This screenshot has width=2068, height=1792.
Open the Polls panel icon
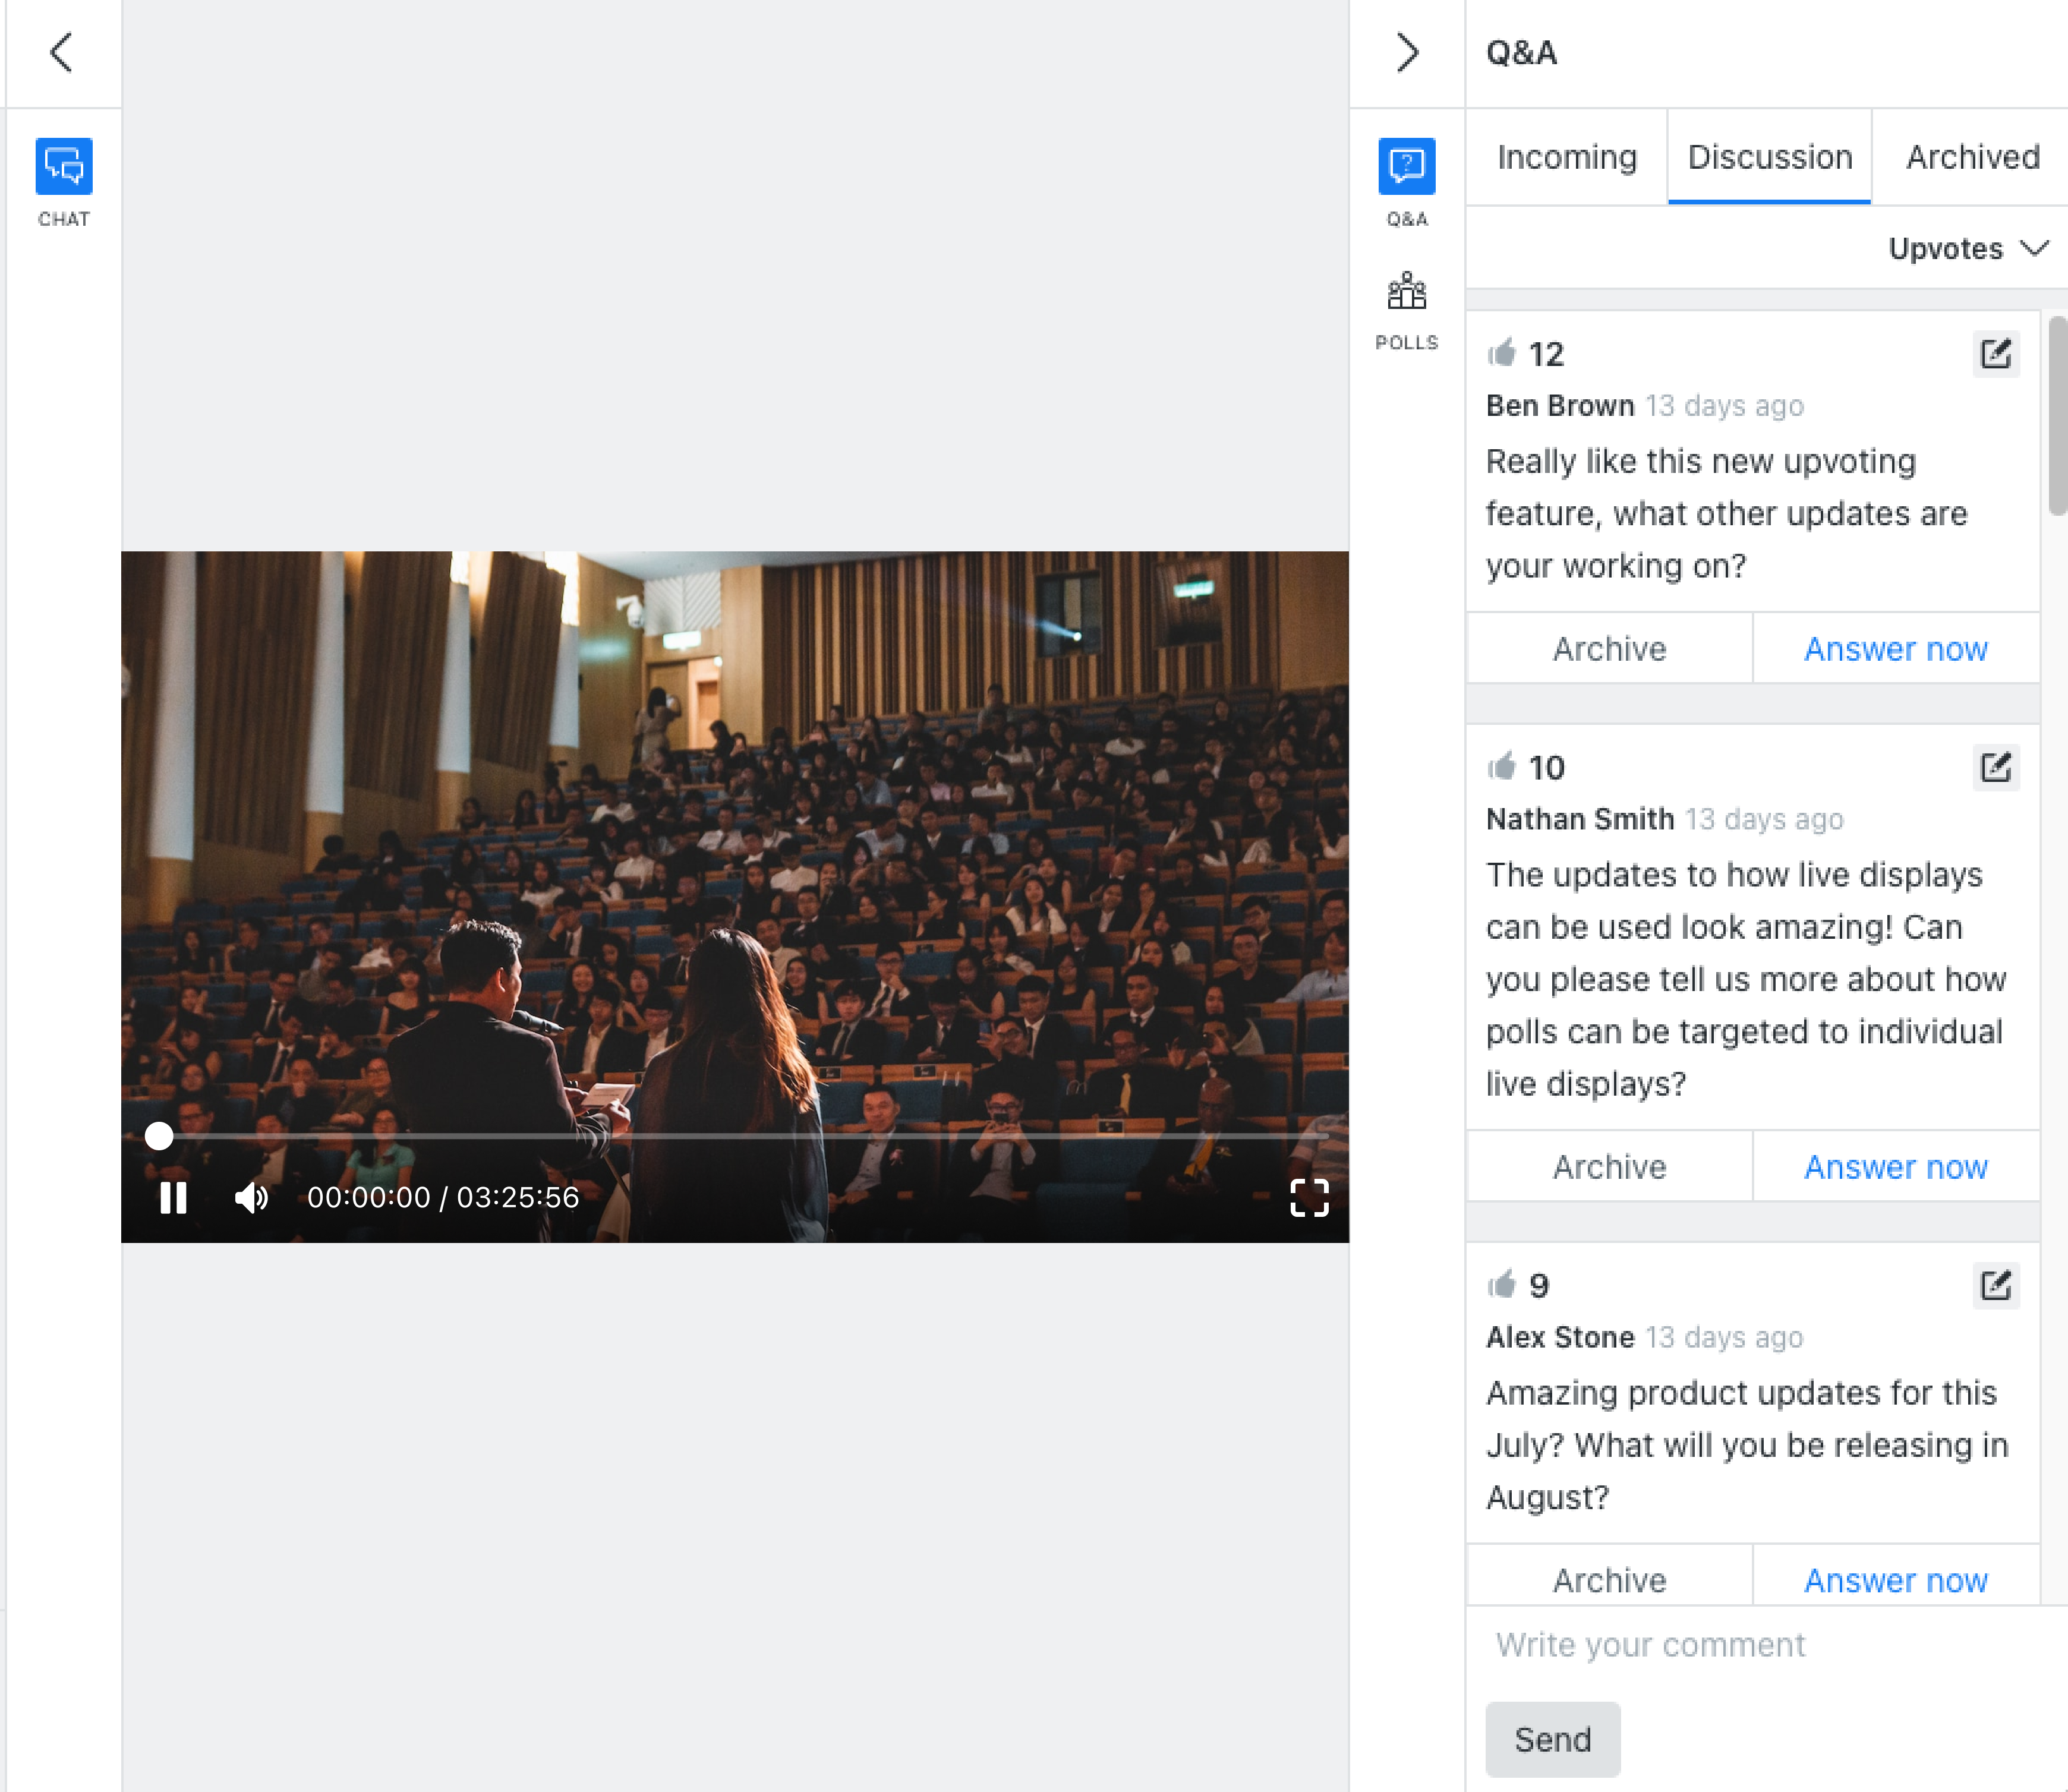(x=1406, y=292)
